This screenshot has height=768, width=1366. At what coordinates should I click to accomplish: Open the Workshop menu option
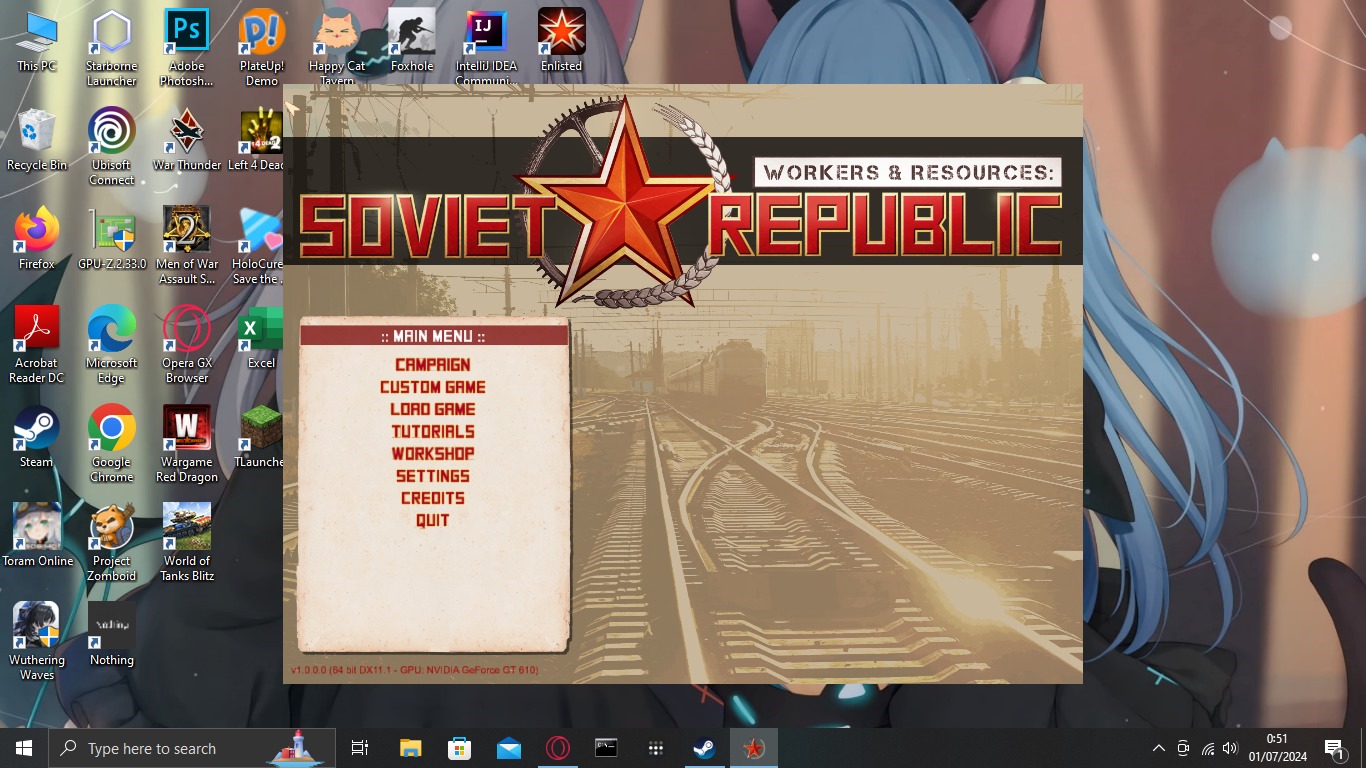[x=432, y=453]
